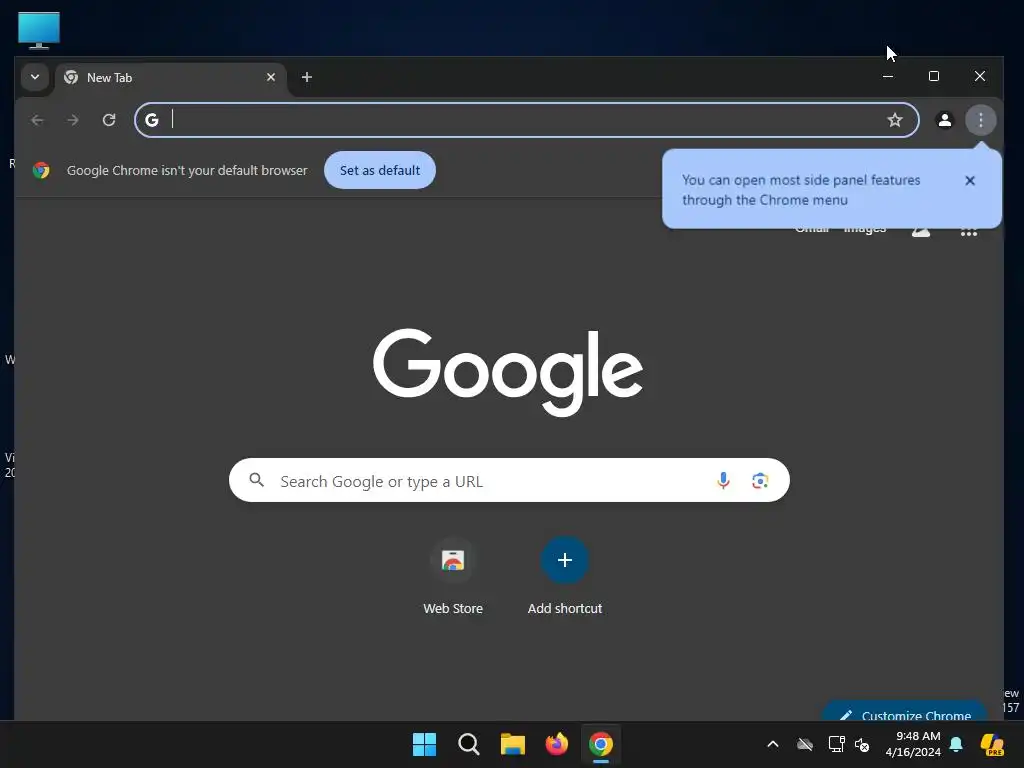Close the Chrome window
Screen dimensions: 1024x768
click(980, 76)
